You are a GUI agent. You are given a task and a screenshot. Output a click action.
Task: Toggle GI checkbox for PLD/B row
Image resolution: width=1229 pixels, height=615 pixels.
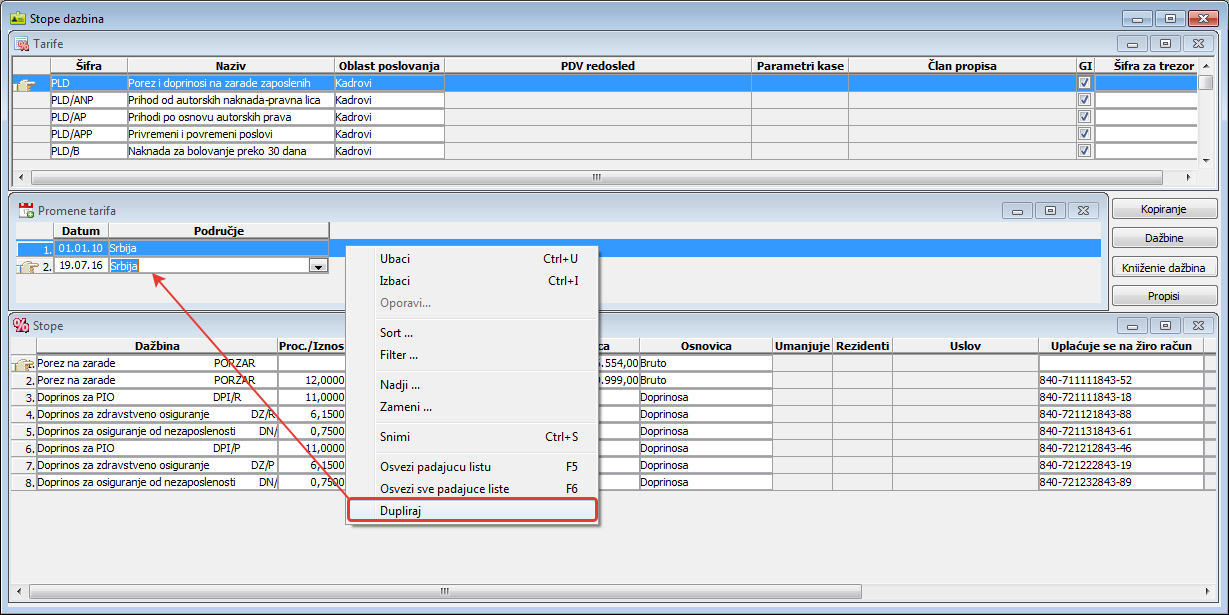click(x=1084, y=151)
